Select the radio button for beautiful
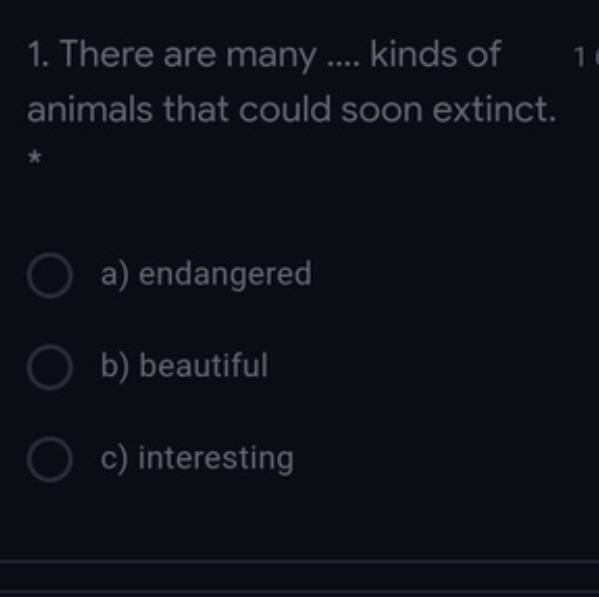The image size is (599, 597). pos(50,367)
